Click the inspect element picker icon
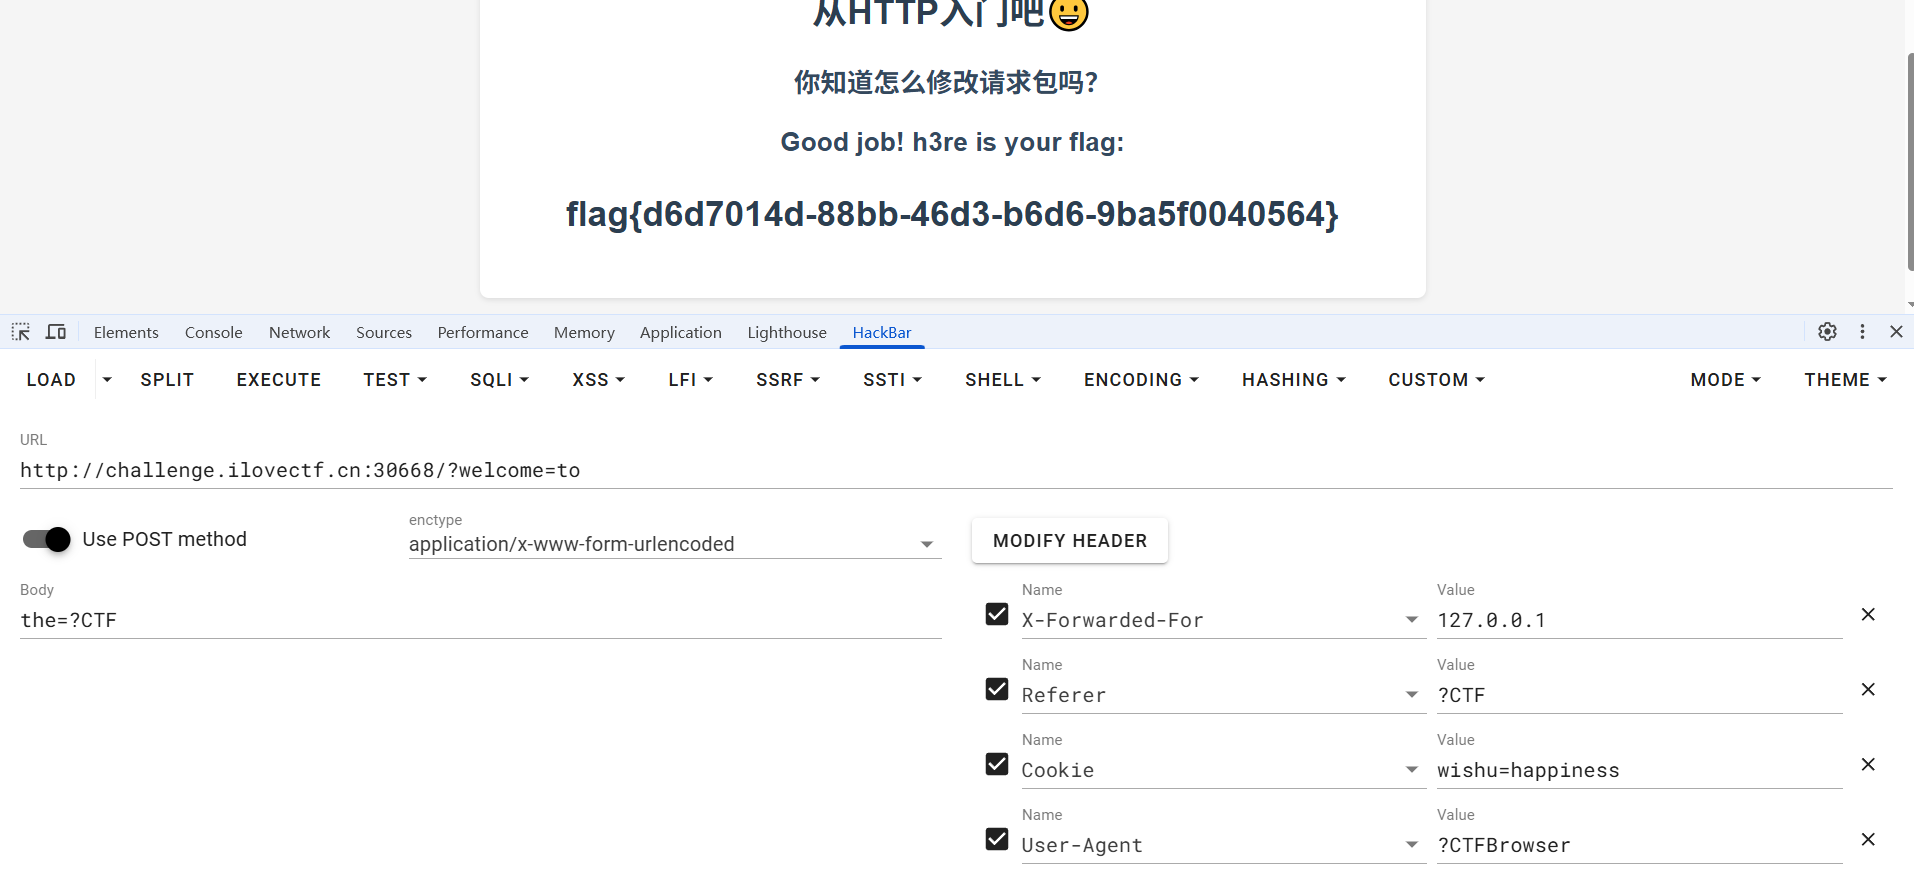The width and height of the screenshot is (1914, 883). pos(21,332)
